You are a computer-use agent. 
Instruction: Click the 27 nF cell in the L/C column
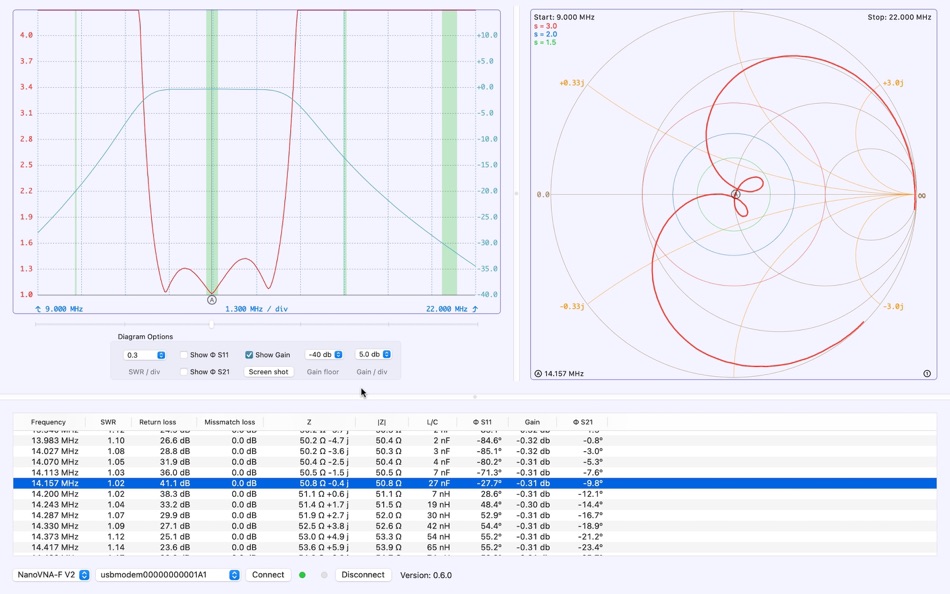tap(439, 483)
